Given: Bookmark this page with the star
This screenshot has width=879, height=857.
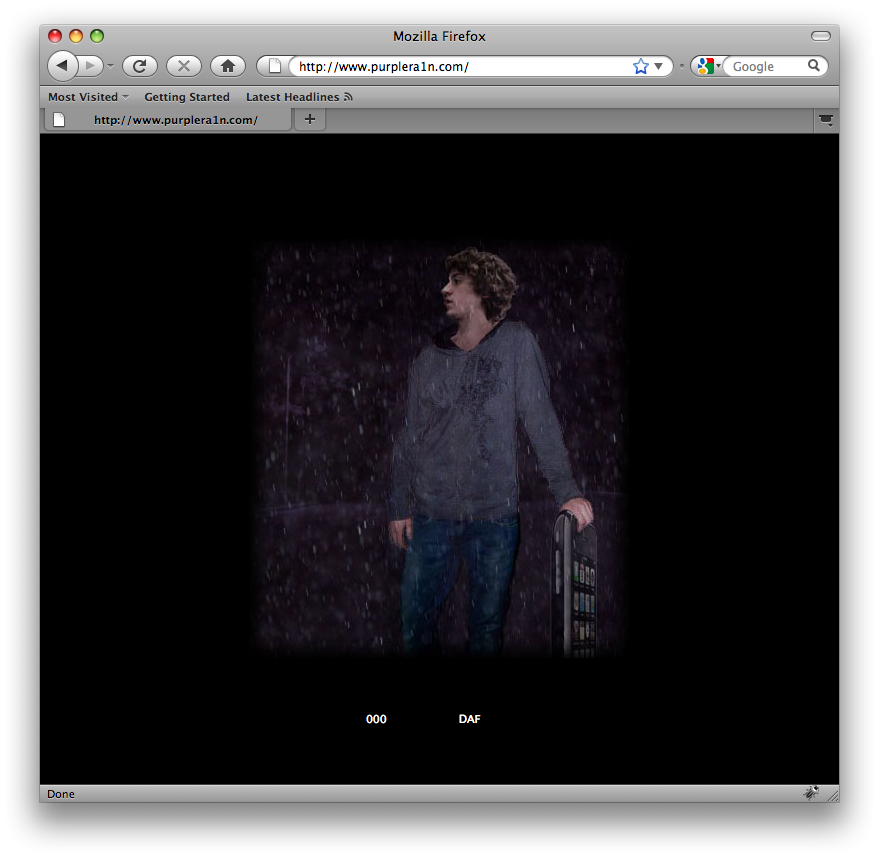Looking at the screenshot, I should [x=640, y=66].
